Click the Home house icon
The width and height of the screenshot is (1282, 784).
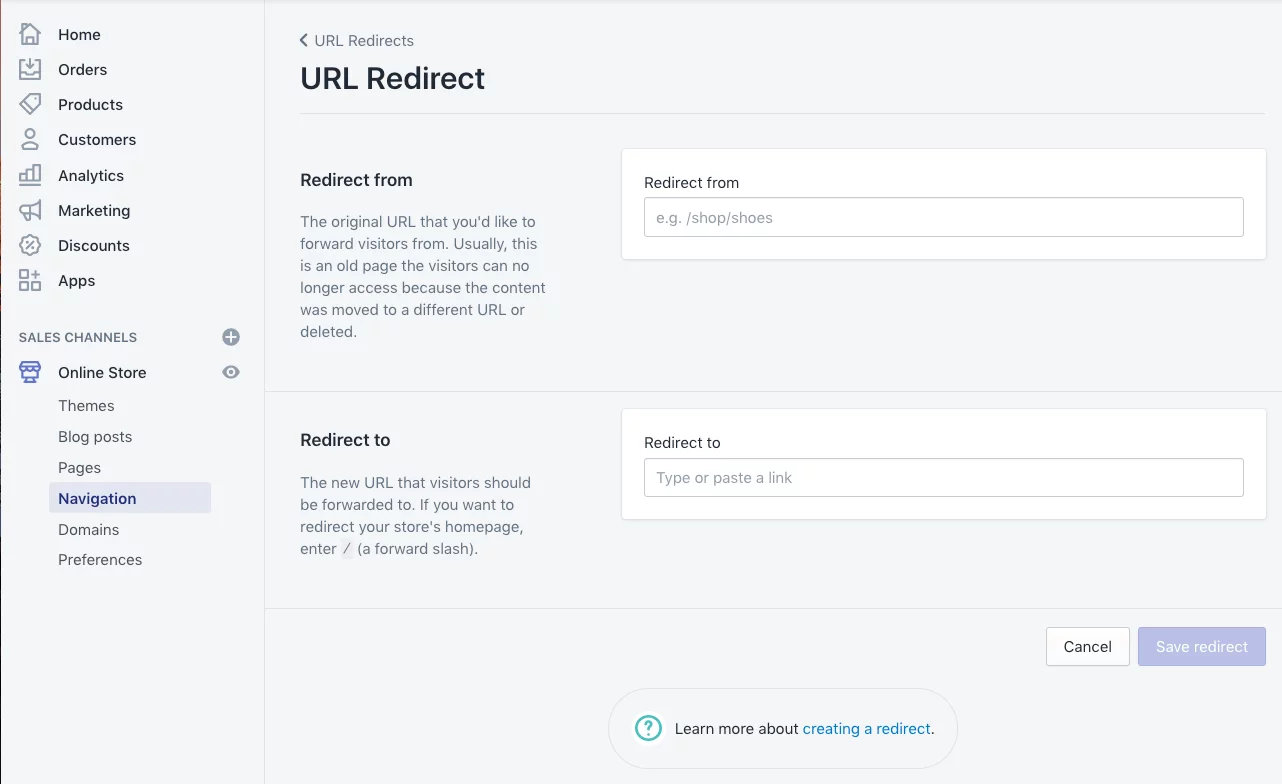(30, 34)
